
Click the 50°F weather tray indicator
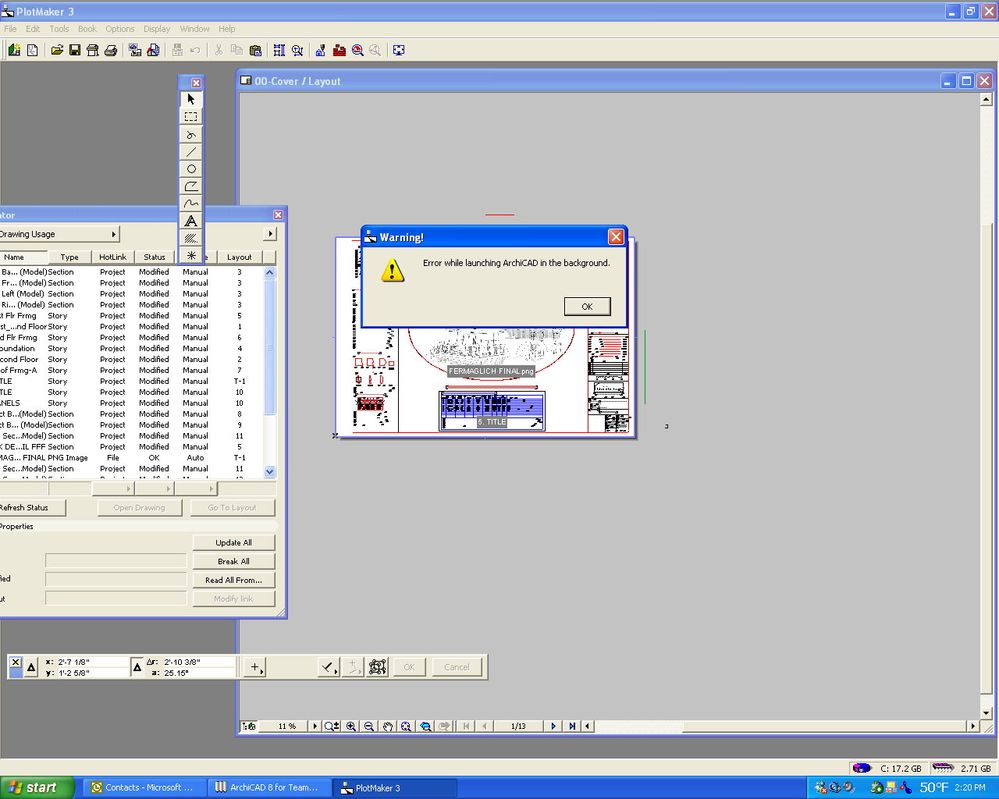933,788
